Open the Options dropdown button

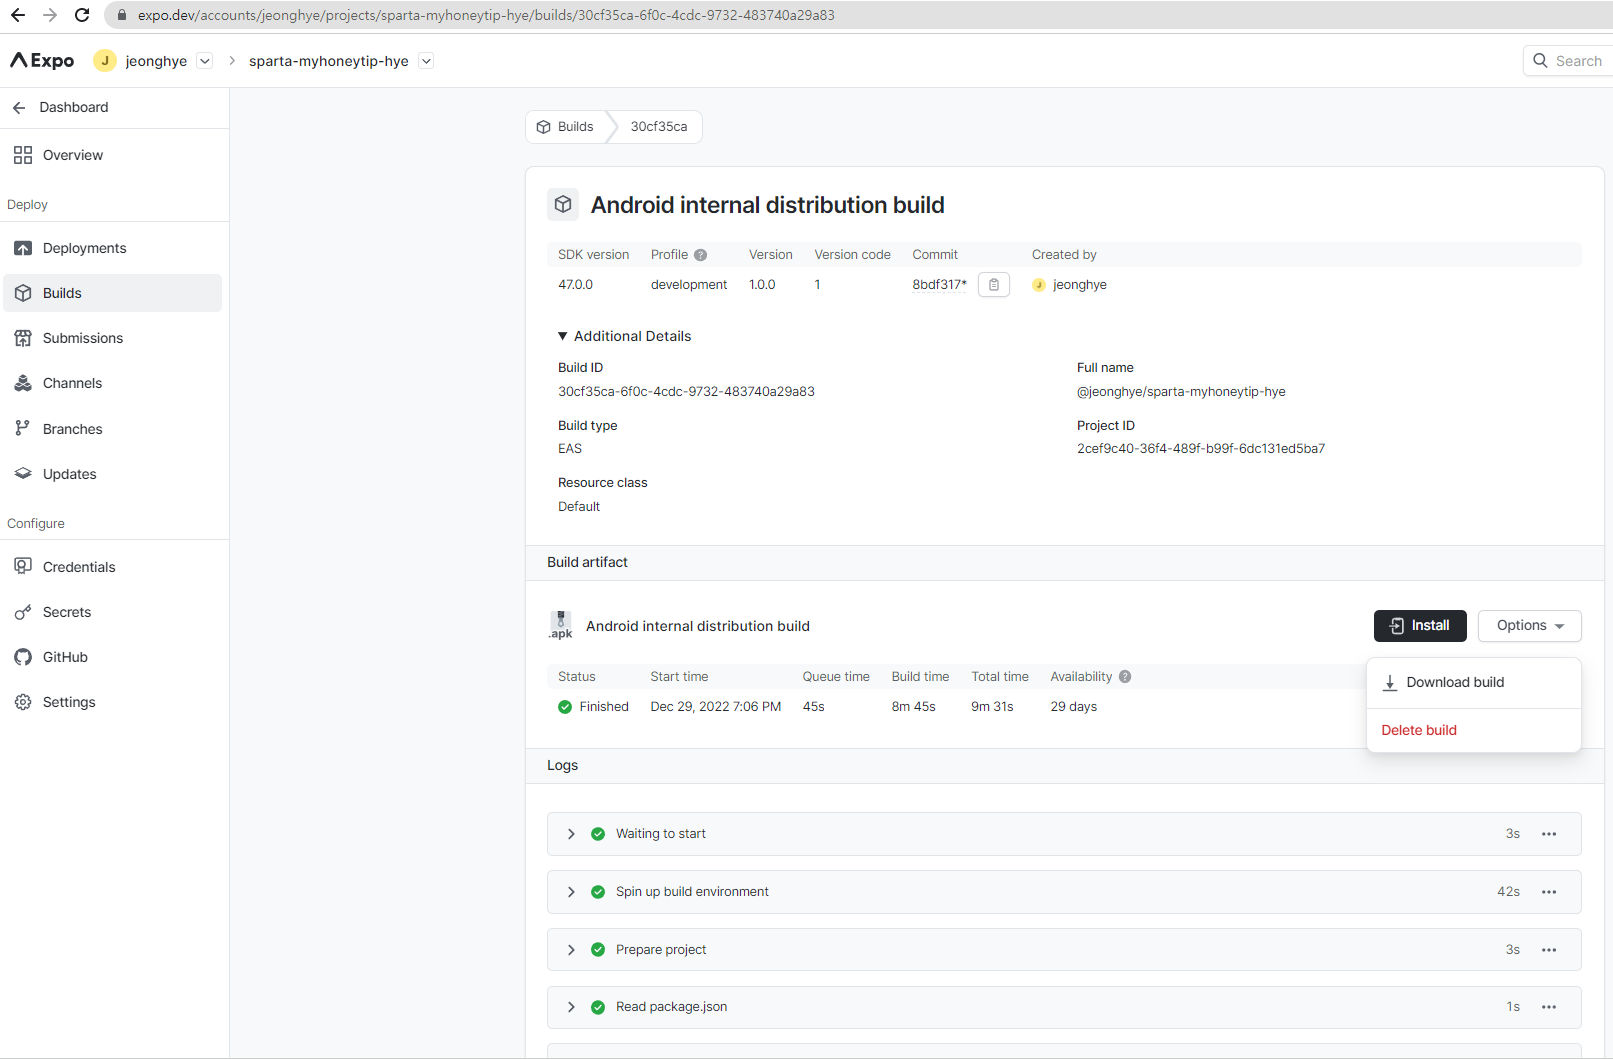click(x=1530, y=626)
